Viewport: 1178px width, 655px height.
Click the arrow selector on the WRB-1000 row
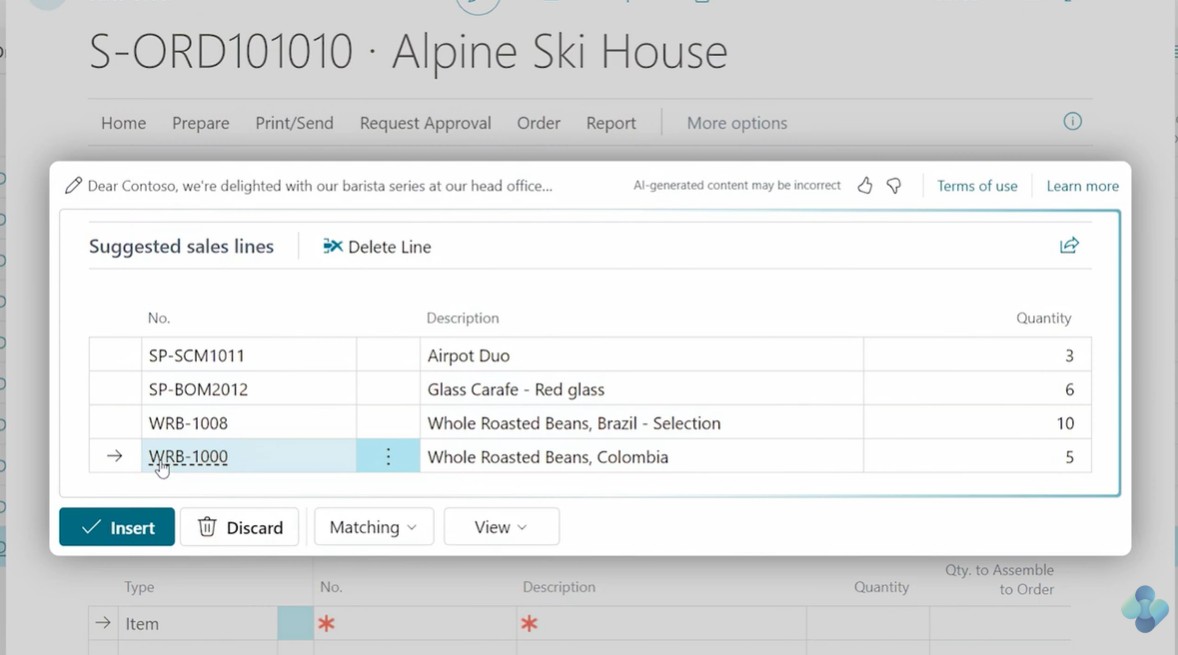click(113, 456)
